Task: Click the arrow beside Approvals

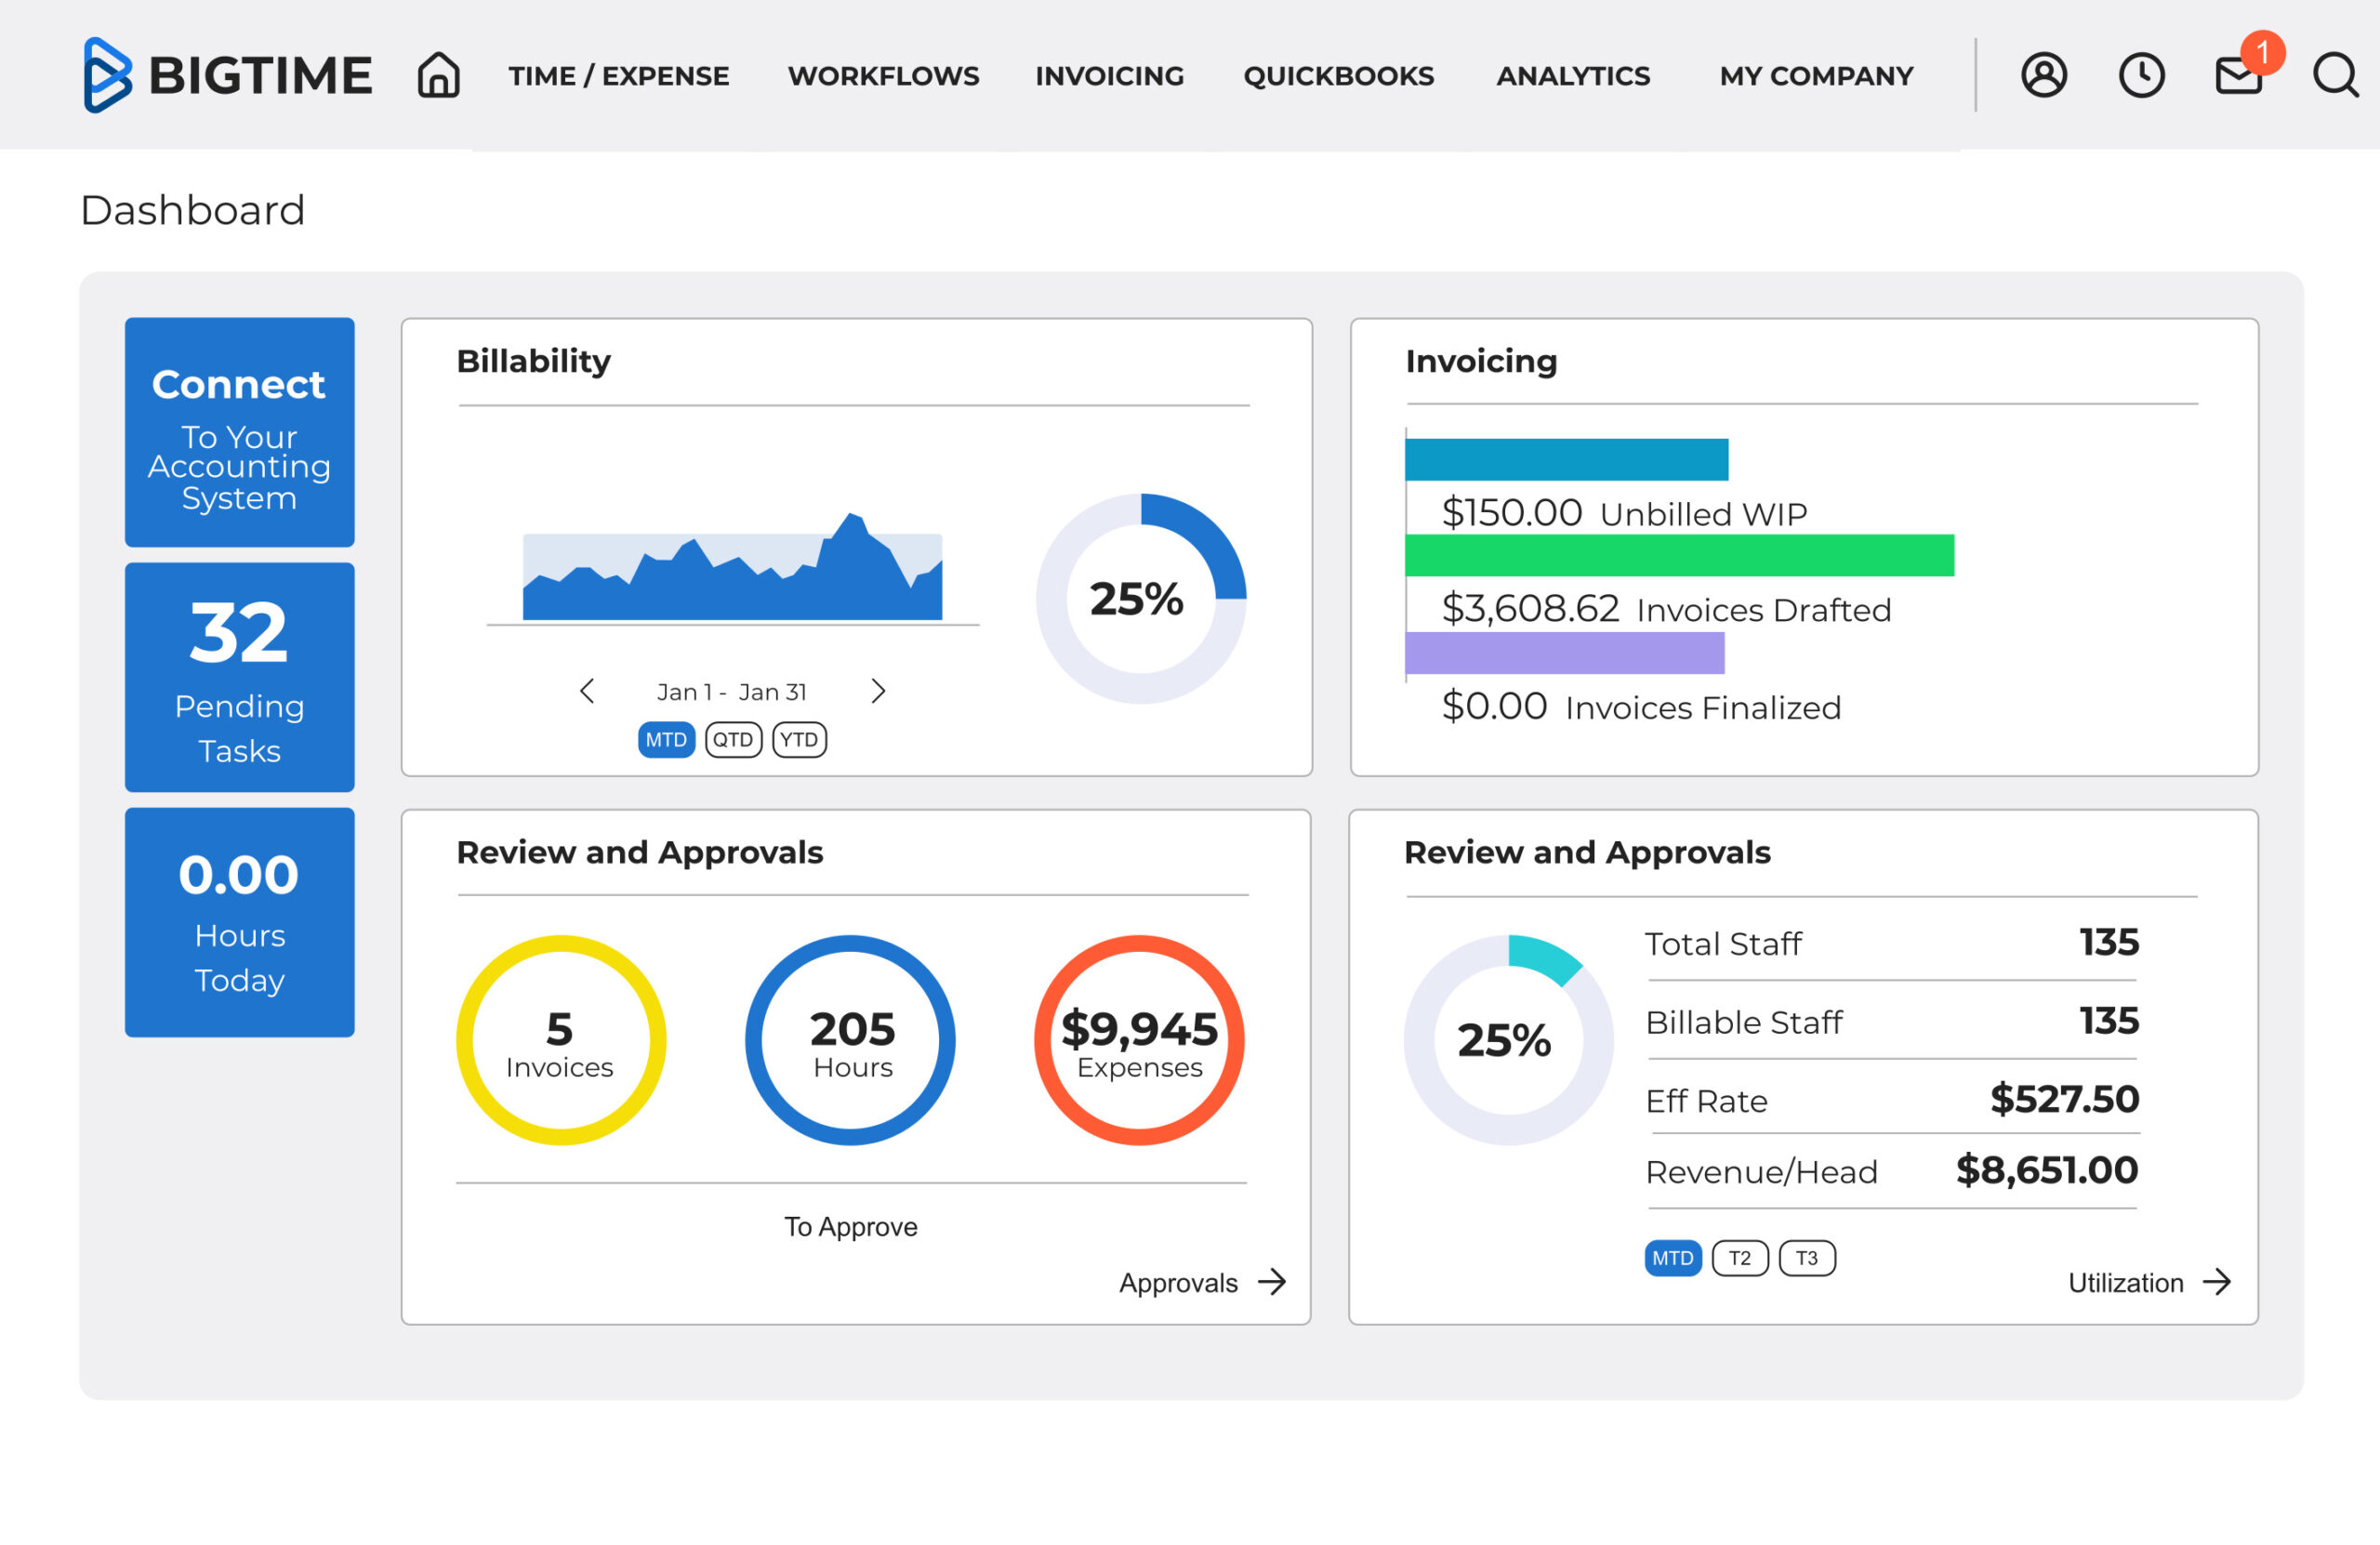Action: [1272, 1282]
